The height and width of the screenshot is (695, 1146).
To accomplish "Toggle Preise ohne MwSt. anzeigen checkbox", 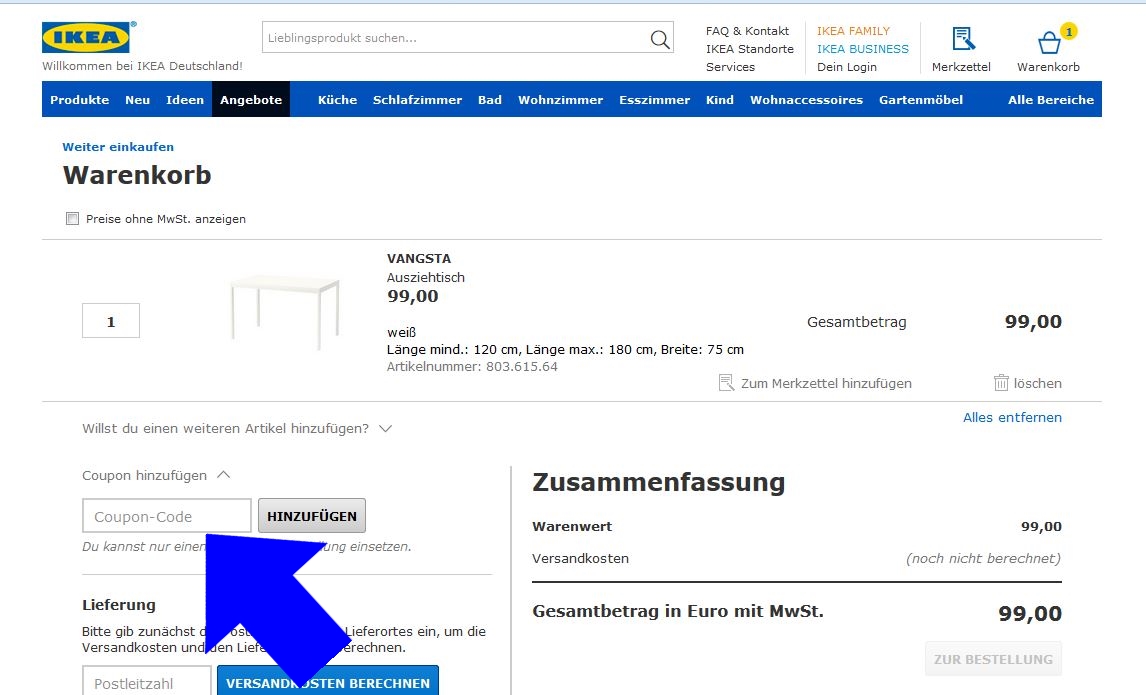I will point(72,219).
